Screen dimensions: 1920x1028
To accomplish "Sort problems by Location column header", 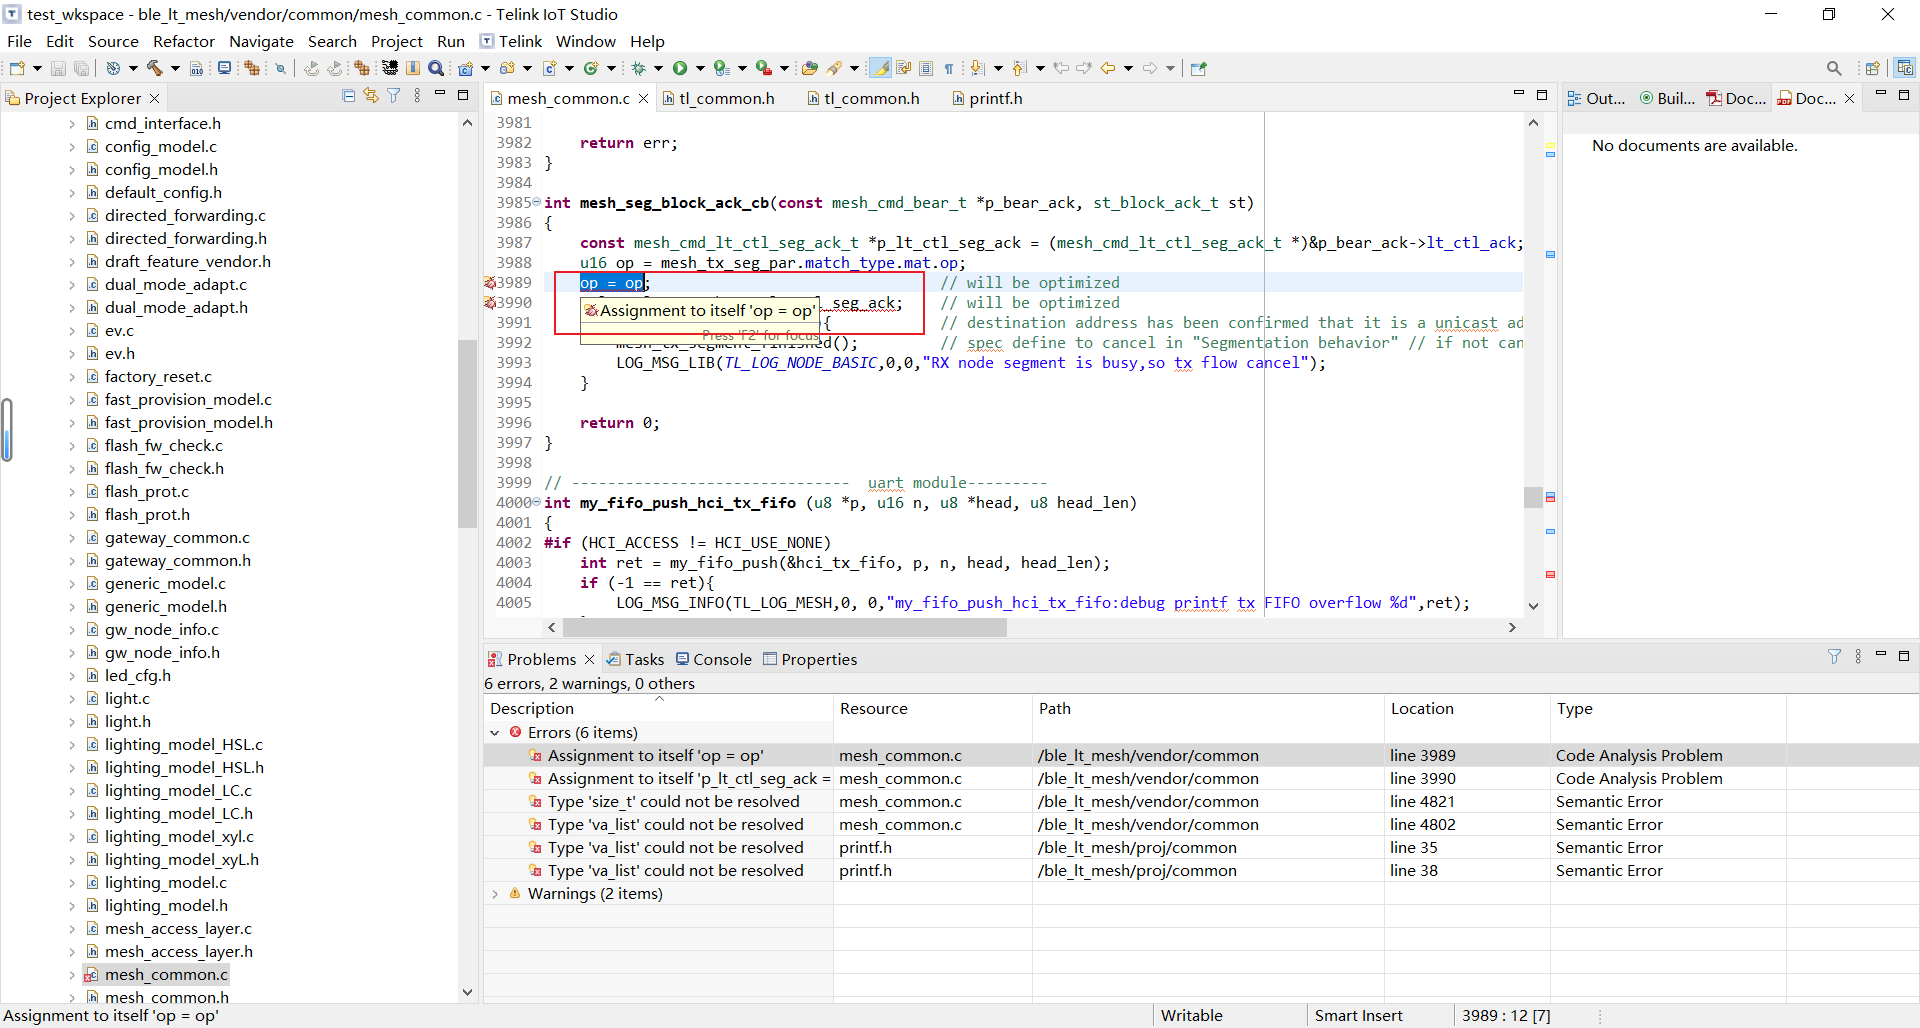I will (1466, 708).
